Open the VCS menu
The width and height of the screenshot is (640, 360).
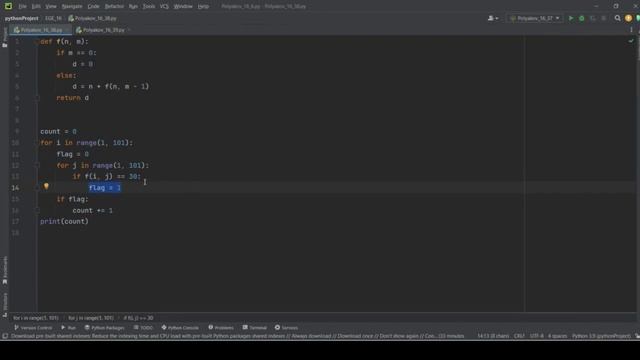164,6
